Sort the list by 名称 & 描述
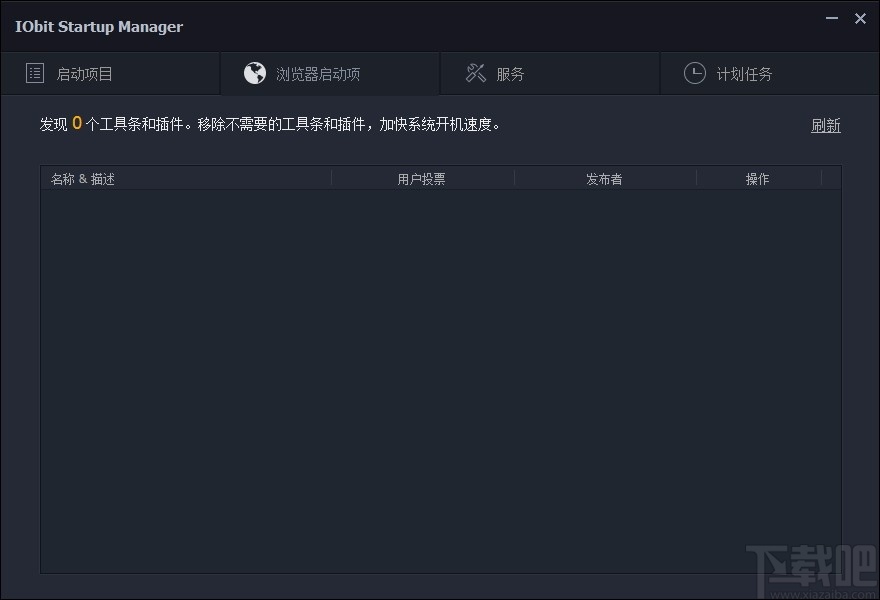Screen dimensions: 880x600 click(x=82, y=178)
